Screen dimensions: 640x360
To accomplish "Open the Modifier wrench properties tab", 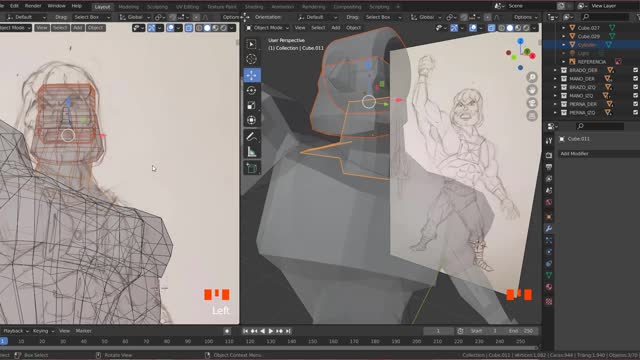I will click(x=549, y=229).
